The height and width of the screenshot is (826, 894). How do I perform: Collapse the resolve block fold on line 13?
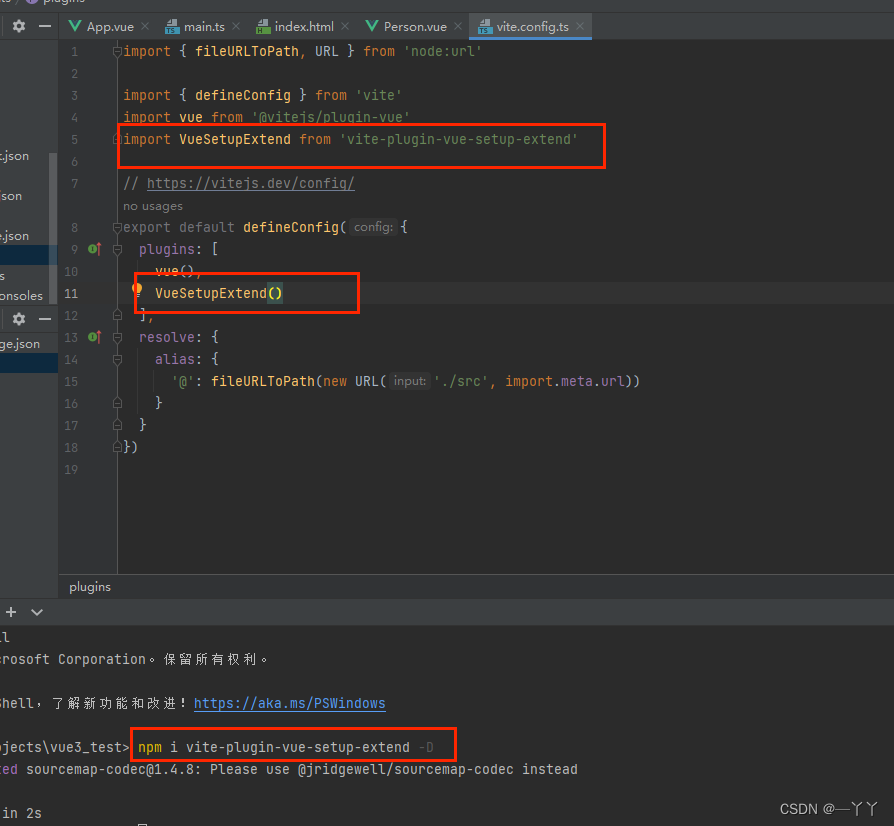pos(117,337)
